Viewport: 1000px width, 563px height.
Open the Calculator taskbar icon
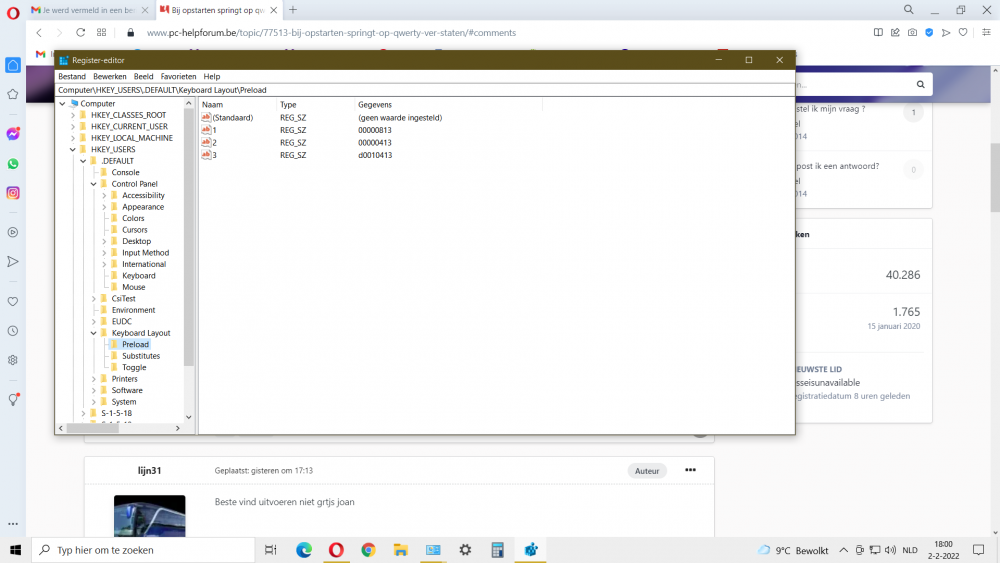coord(497,550)
